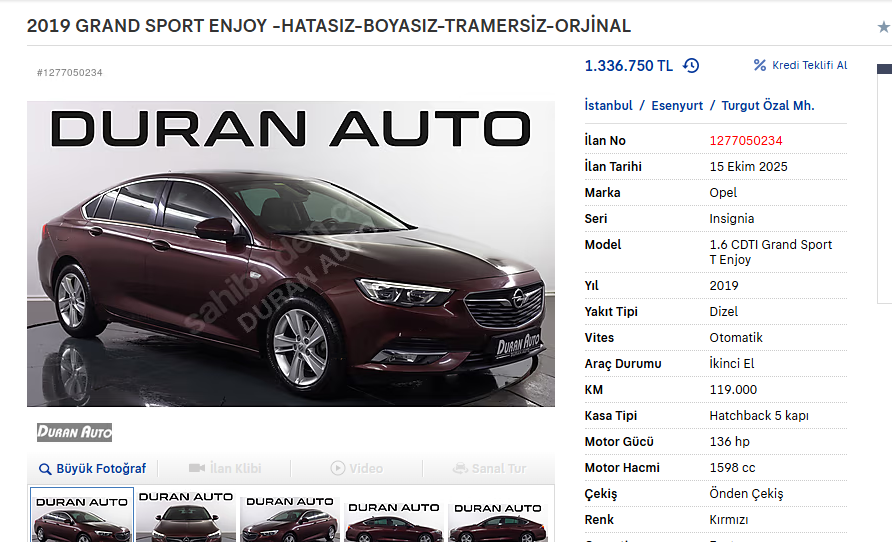Click the Yakıt Tipi label
The image size is (892, 542).
(611, 312)
